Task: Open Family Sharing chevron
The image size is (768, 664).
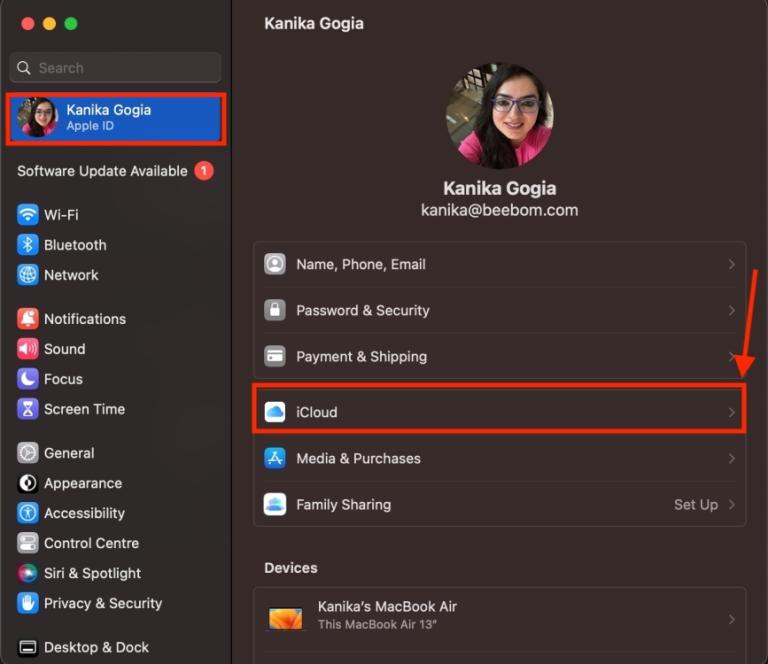Action: tap(732, 504)
